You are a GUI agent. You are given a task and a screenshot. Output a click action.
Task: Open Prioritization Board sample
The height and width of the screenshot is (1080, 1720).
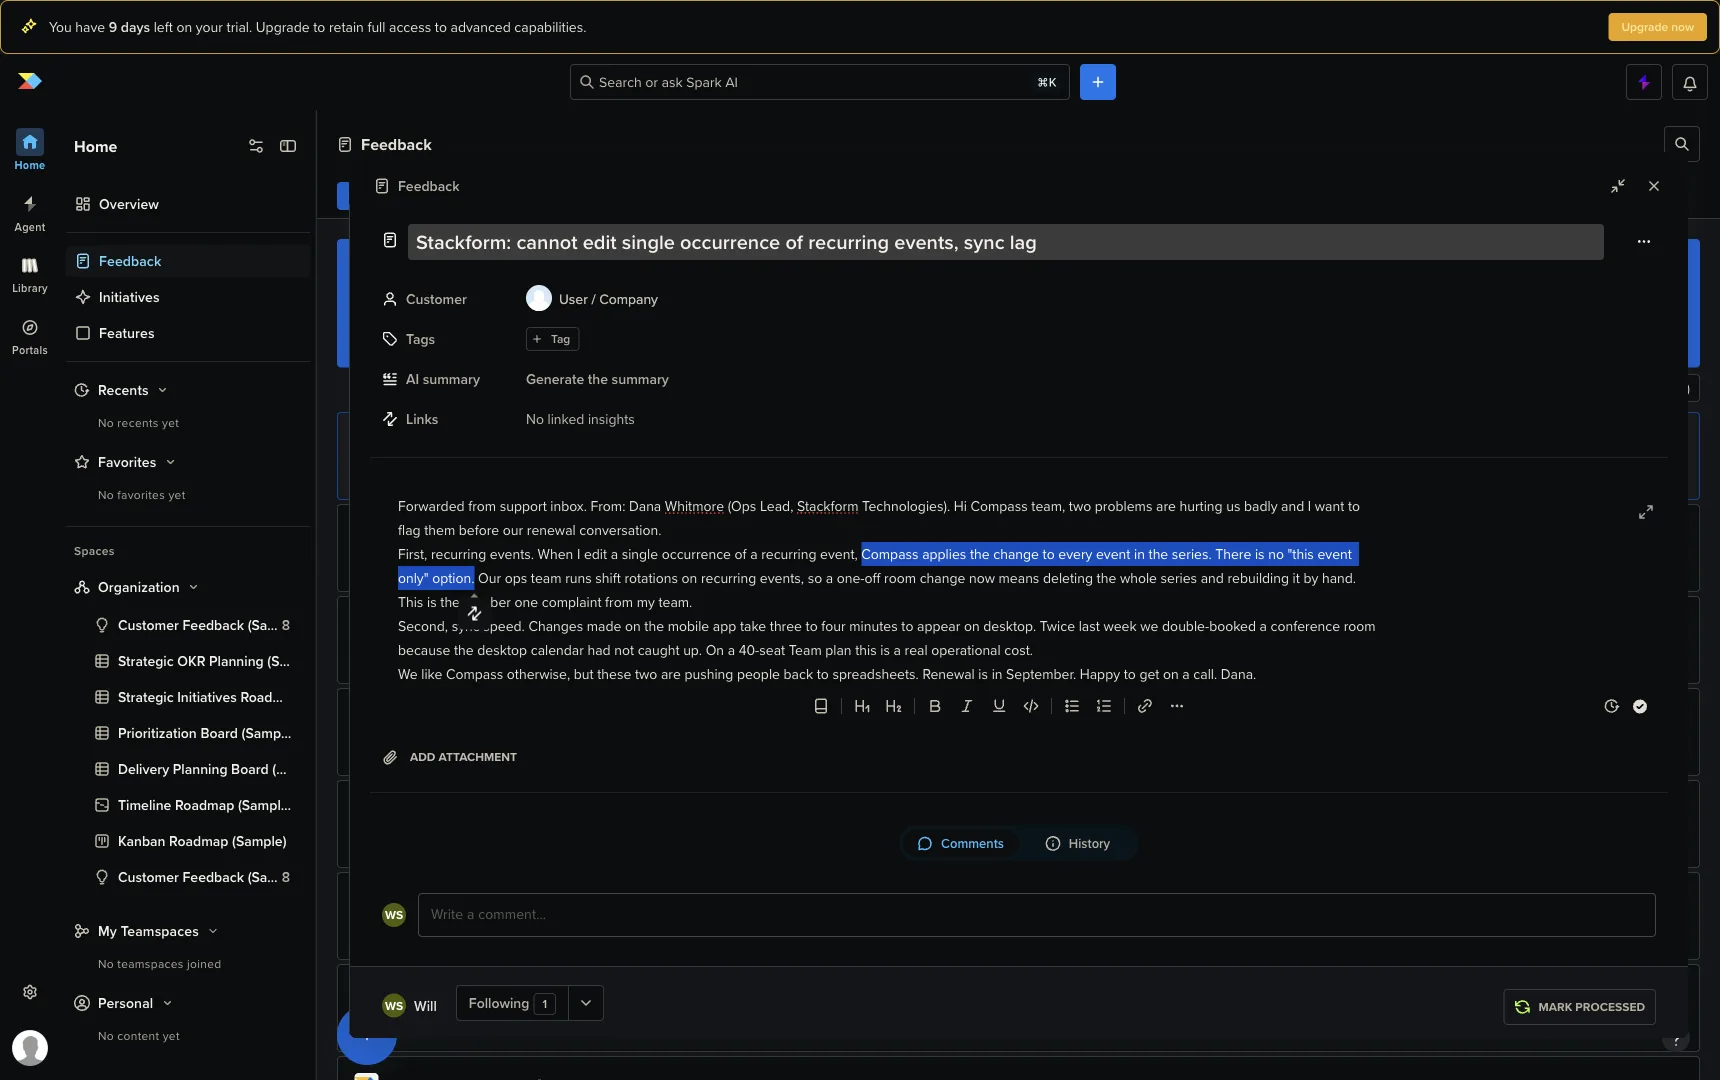tap(192, 733)
